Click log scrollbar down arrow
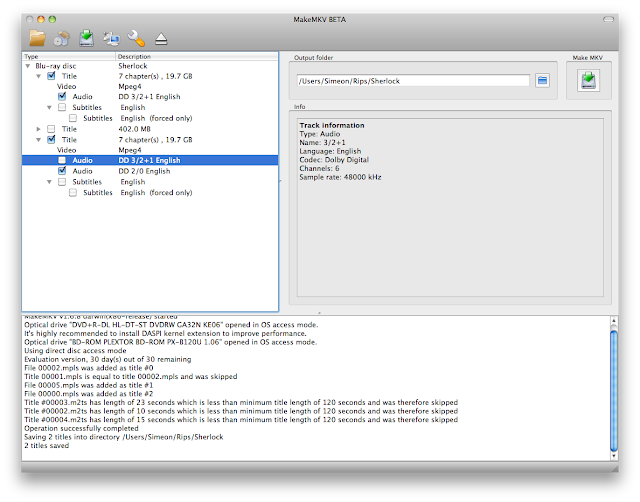 (613, 455)
